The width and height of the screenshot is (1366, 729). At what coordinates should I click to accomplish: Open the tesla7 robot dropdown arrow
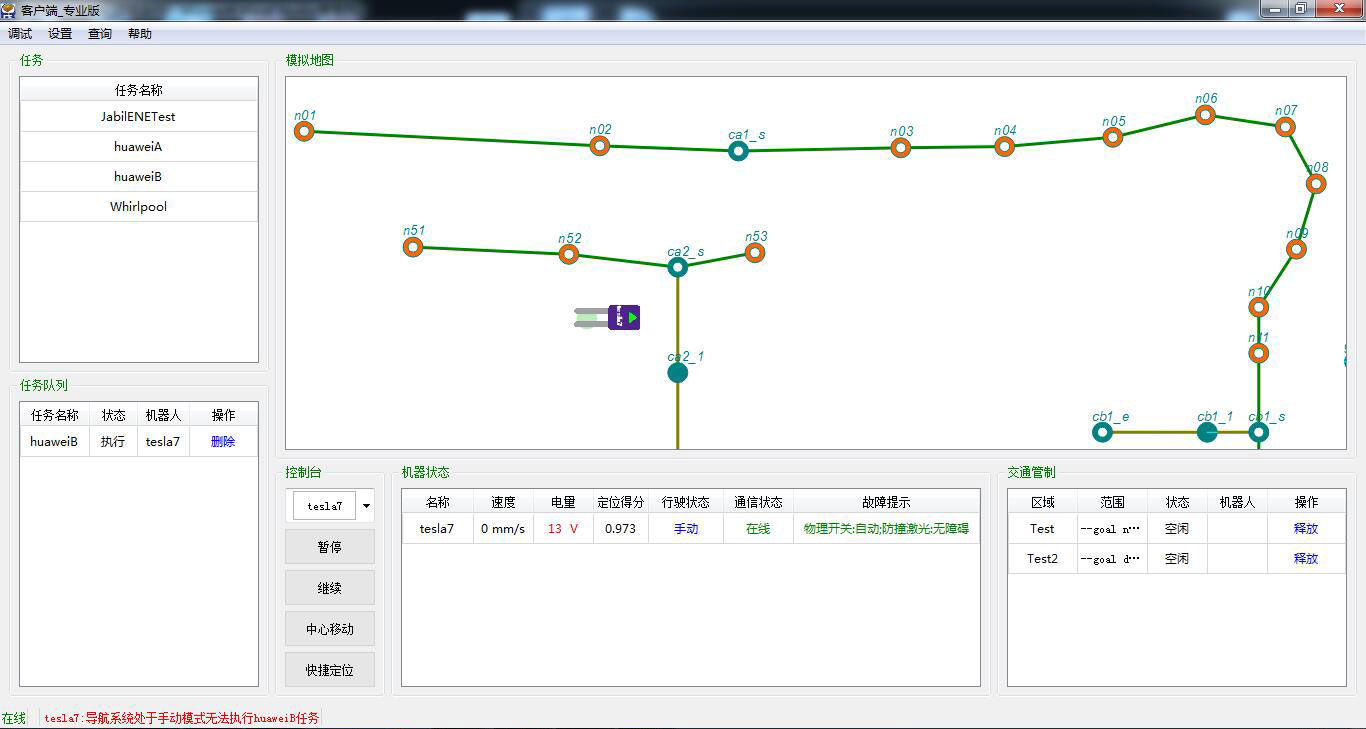[366, 506]
